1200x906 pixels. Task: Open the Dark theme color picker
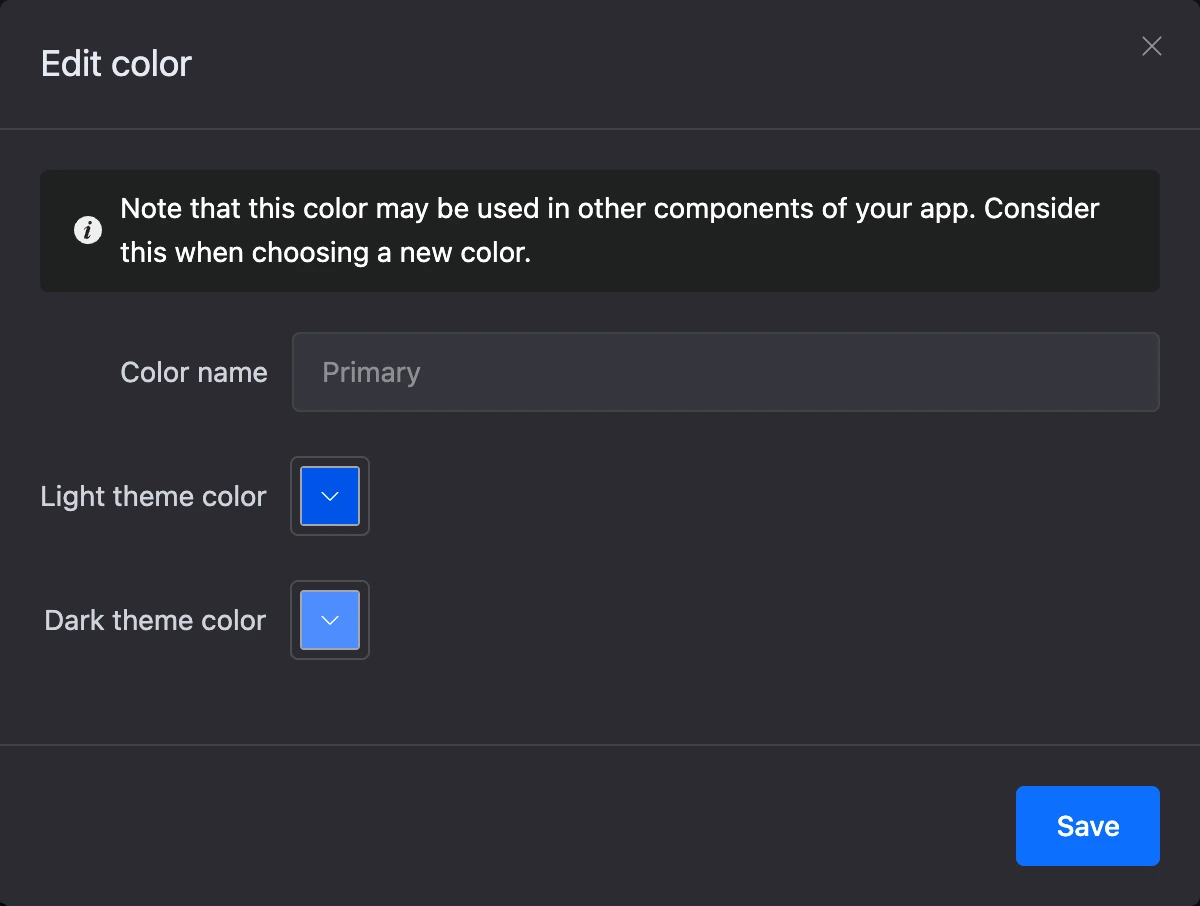click(x=330, y=620)
